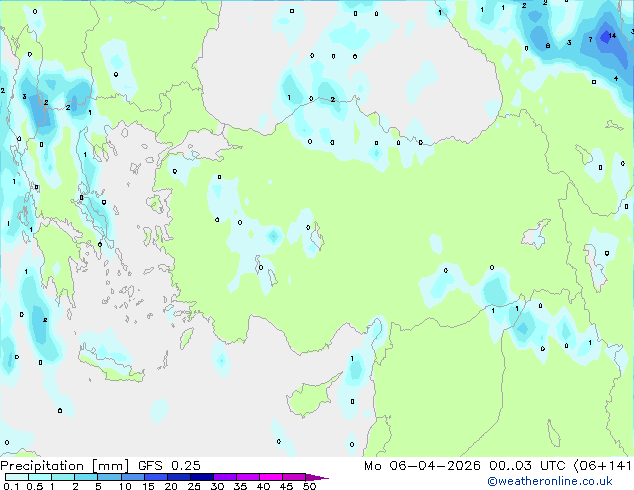
Task: Click the '00..03 UTC' time label
Action: pos(527,466)
